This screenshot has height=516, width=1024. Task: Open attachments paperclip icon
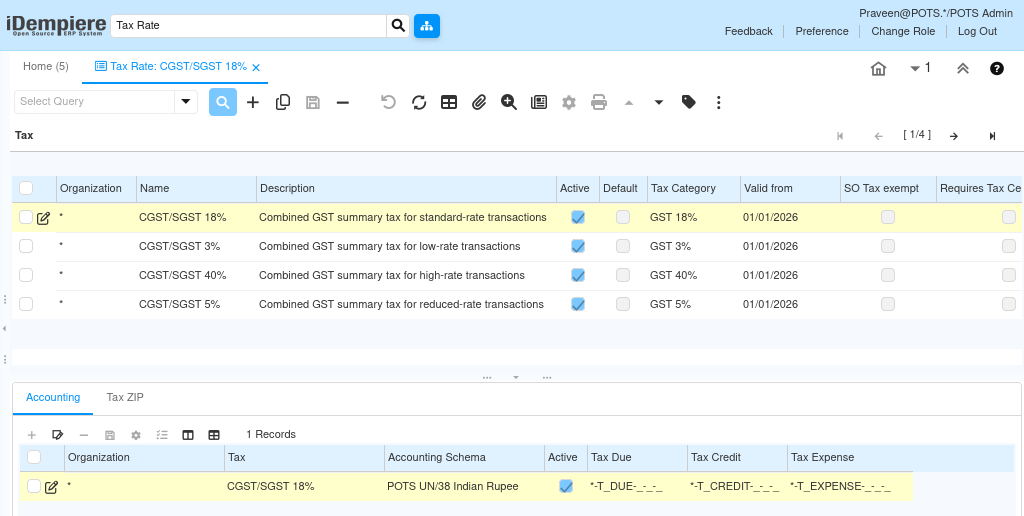[479, 102]
